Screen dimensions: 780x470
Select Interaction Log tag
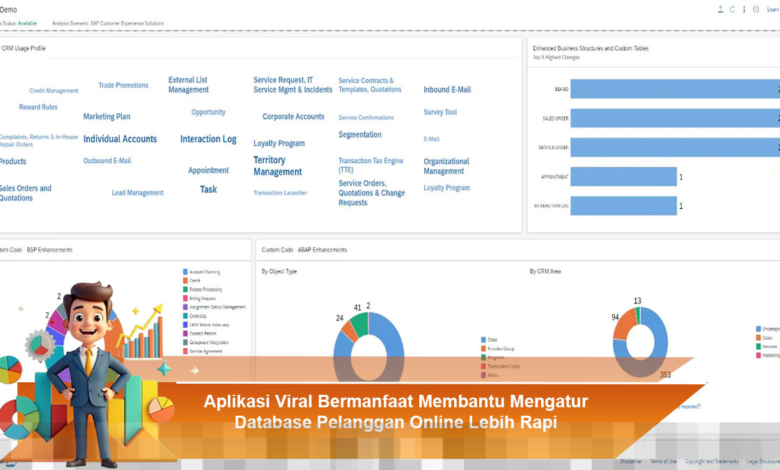point(208,139)
